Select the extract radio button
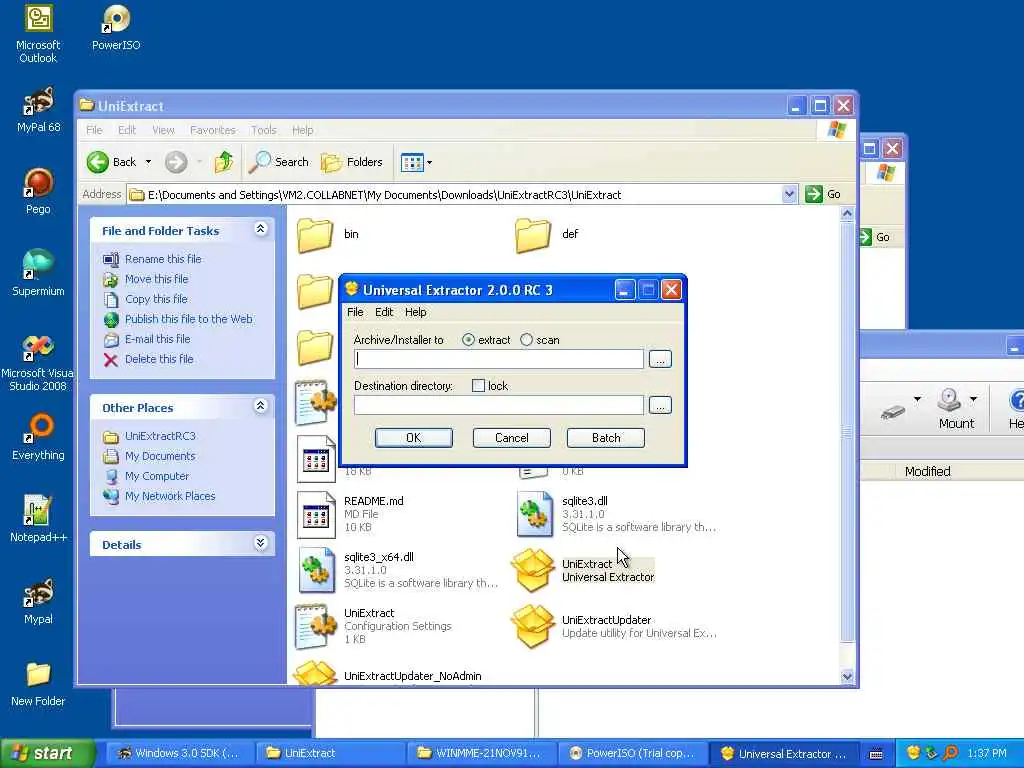 (468, 340)
